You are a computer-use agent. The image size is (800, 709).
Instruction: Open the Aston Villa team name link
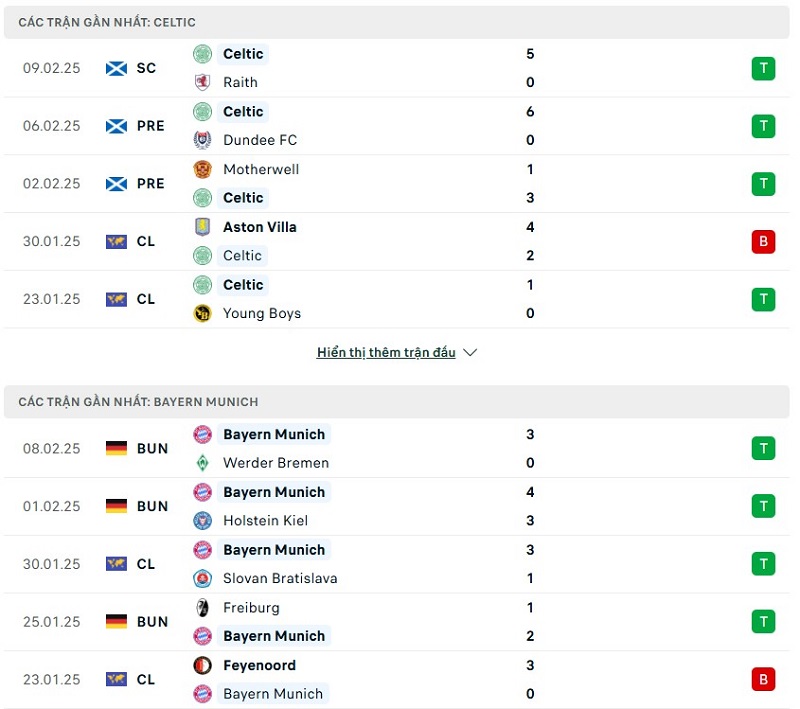pyautogui.click(x=260, y=227)
